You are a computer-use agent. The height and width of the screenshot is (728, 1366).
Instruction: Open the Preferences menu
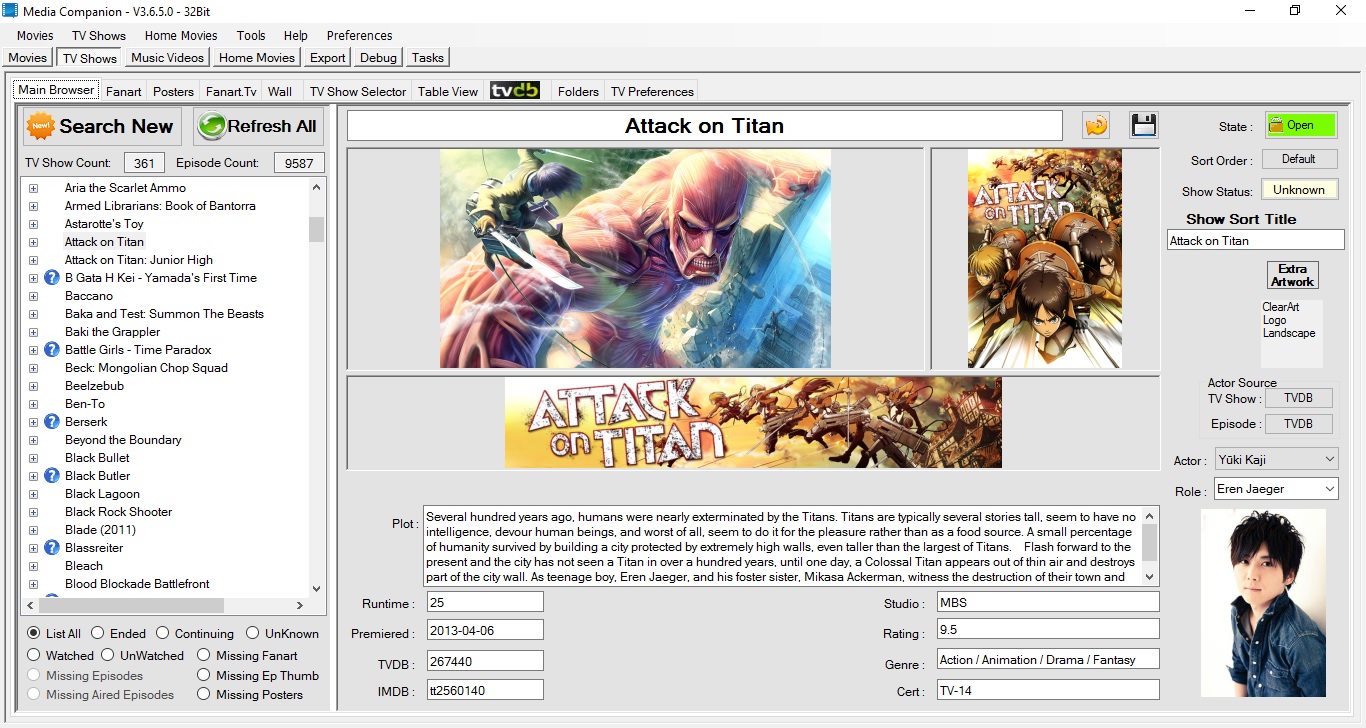tap(359, 35)
